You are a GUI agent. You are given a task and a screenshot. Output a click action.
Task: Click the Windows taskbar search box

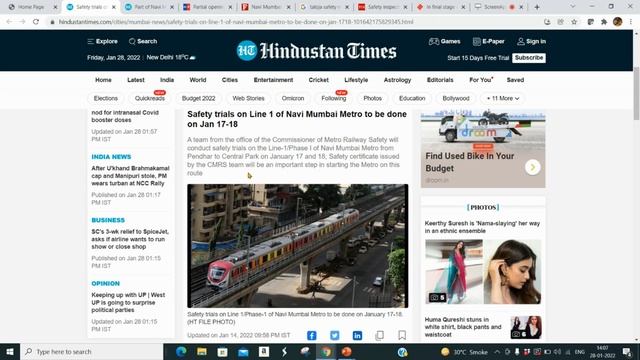click(91, 351)
